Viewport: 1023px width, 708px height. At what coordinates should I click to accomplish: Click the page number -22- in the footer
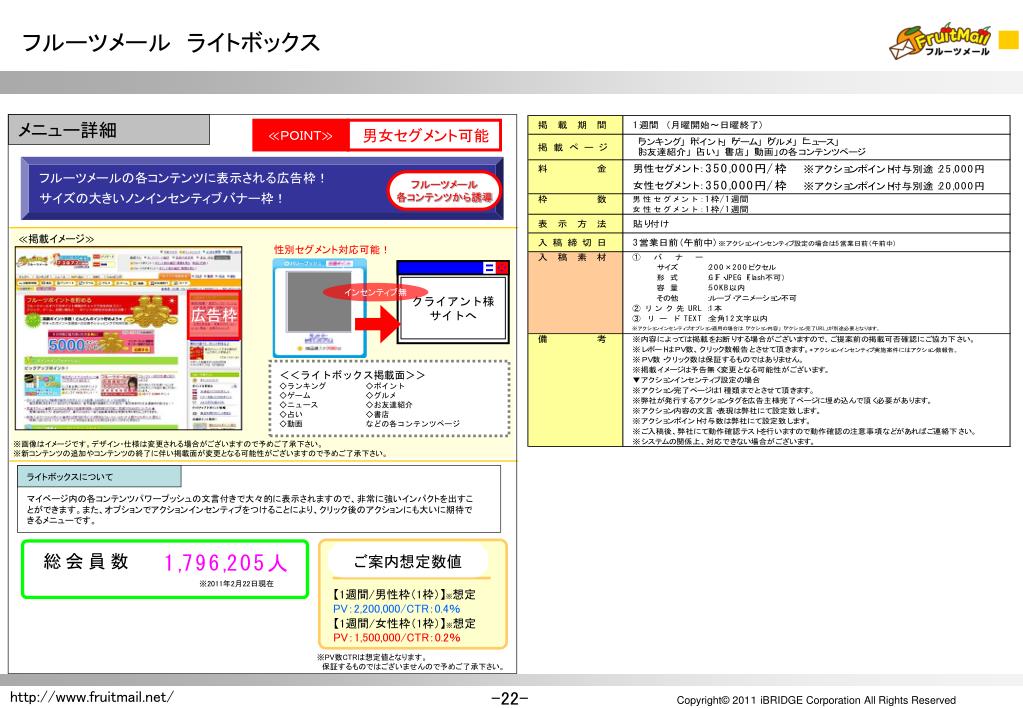(510, 699)
